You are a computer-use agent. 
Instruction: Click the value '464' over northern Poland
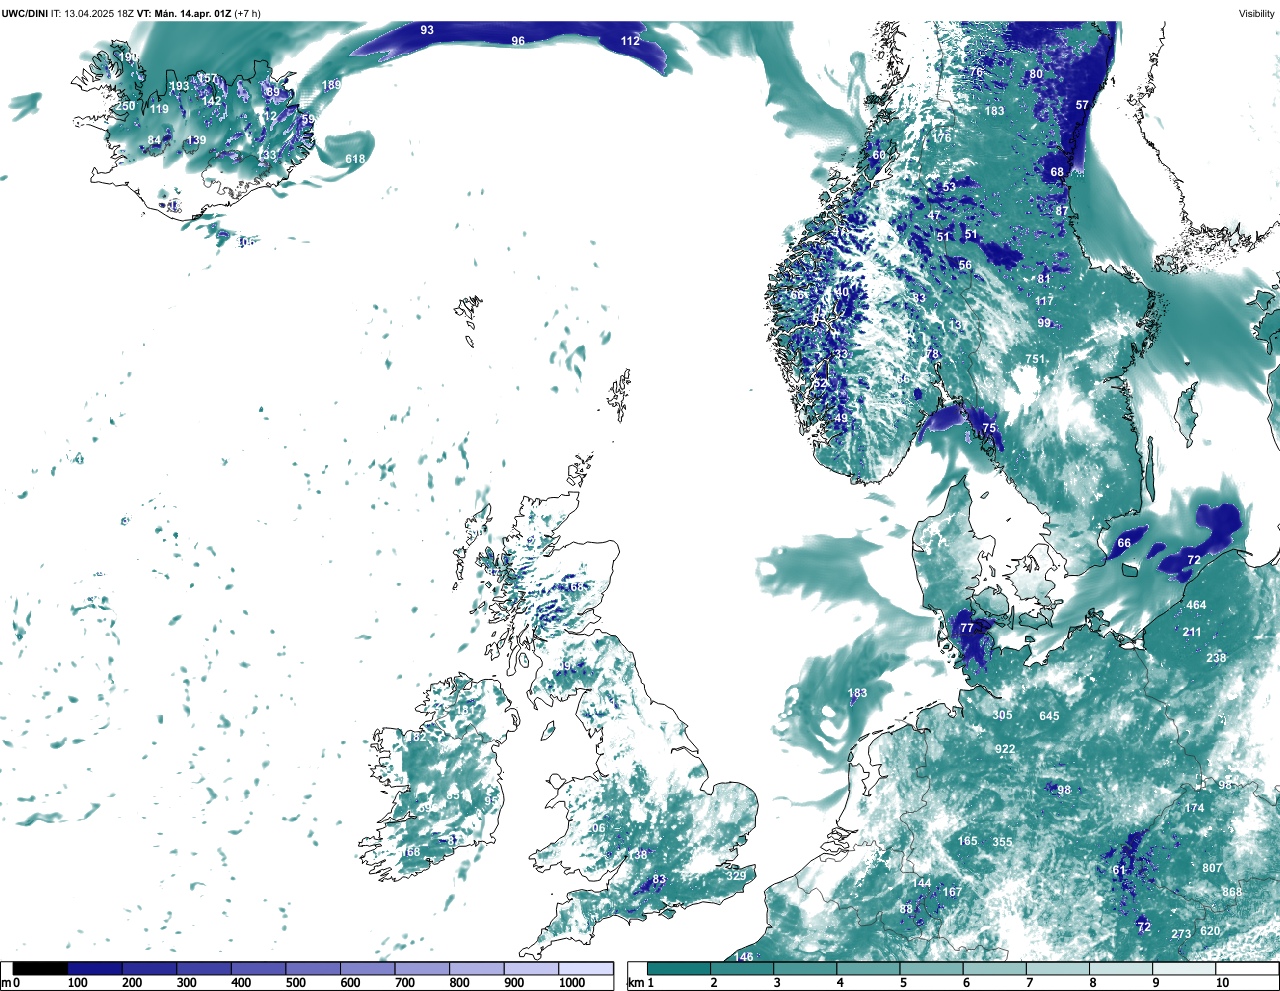pyautogui.click(x=1196, y=605)
